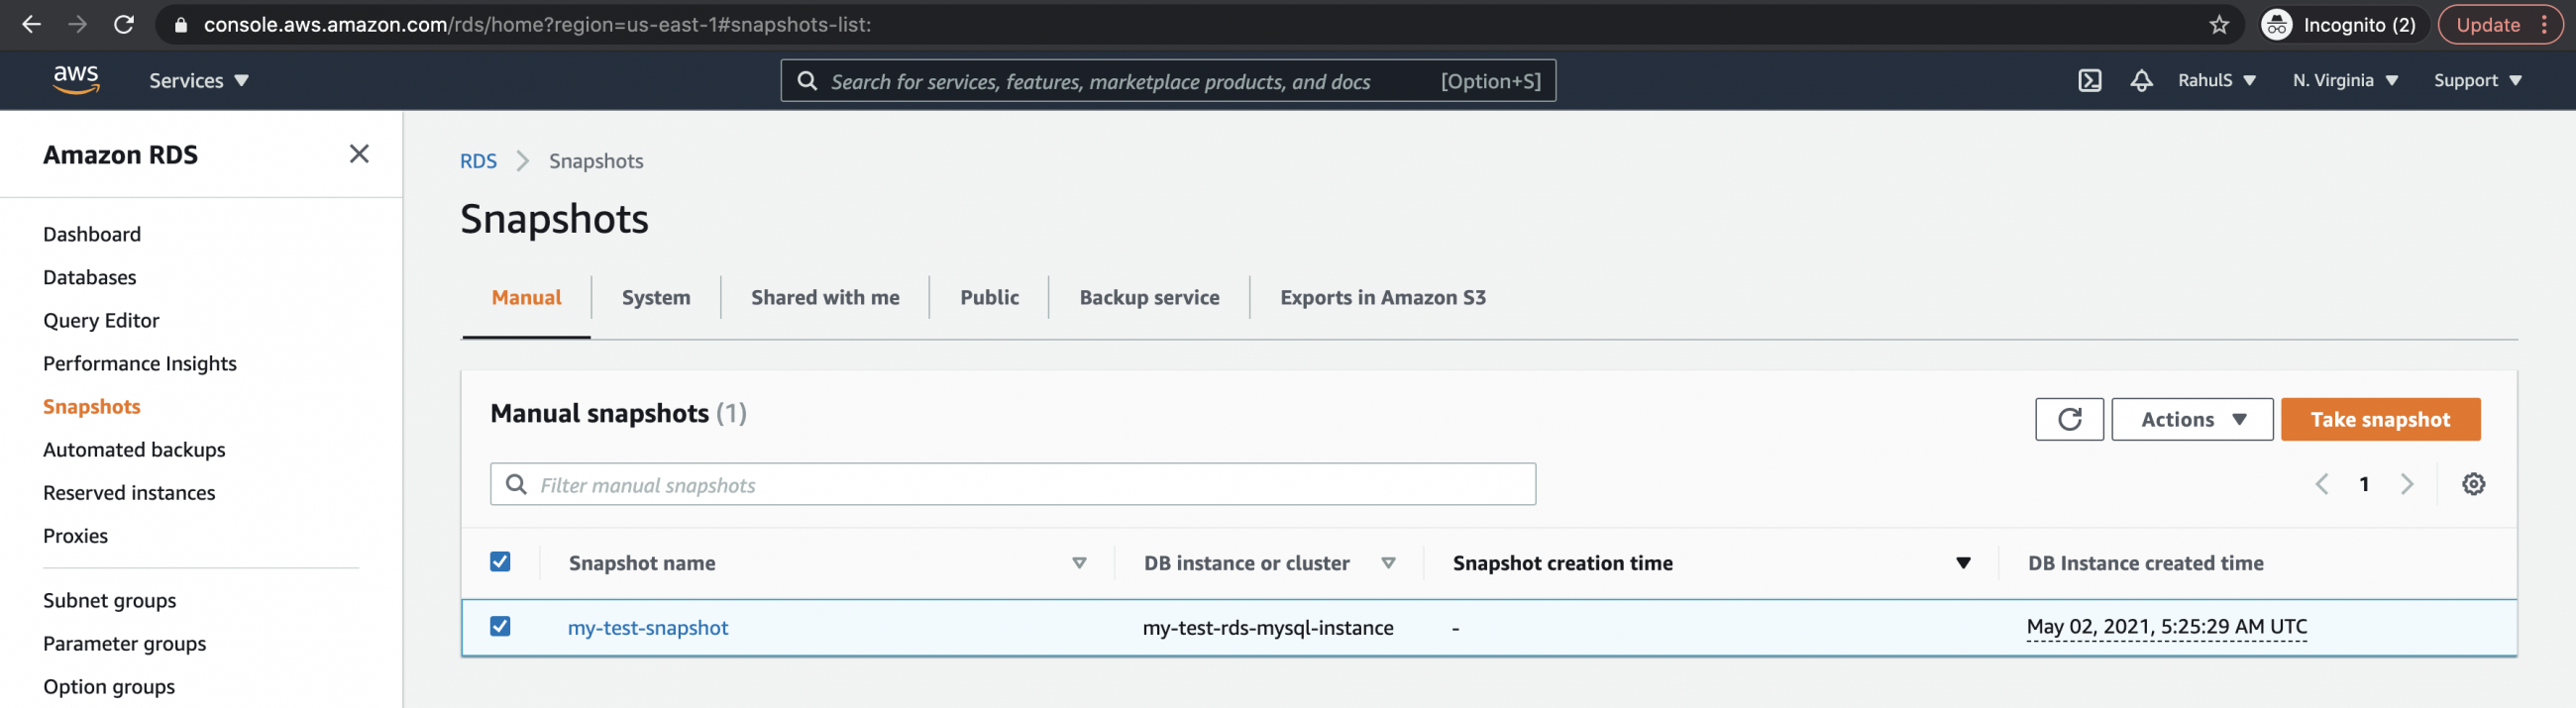Focus the AWS services search box
2576x708 pixels.
(x=1167, y=81)
